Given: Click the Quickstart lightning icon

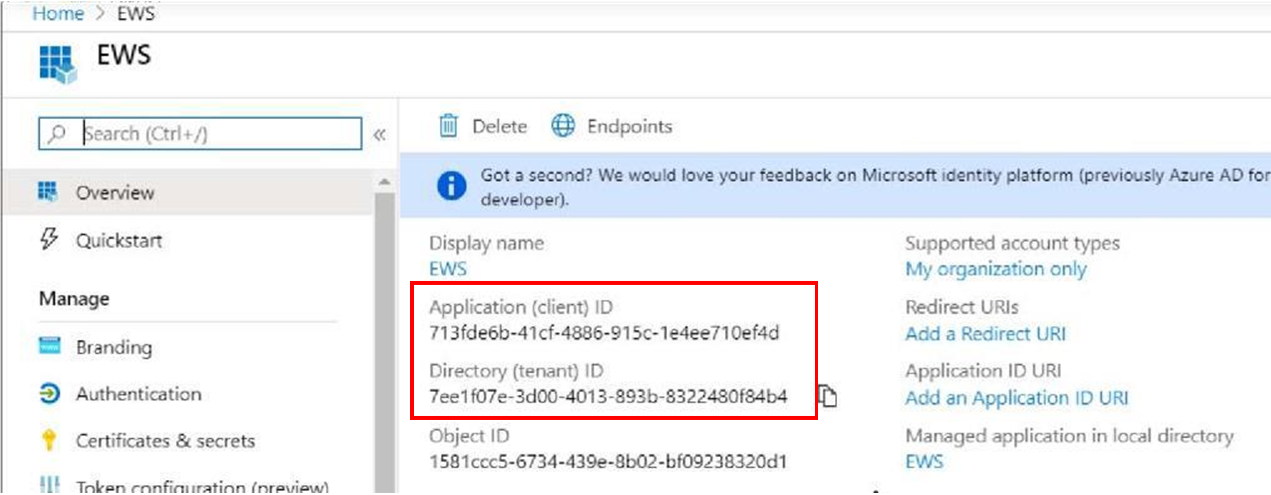Looking at the screenshot, I should [x=48, y=240].
